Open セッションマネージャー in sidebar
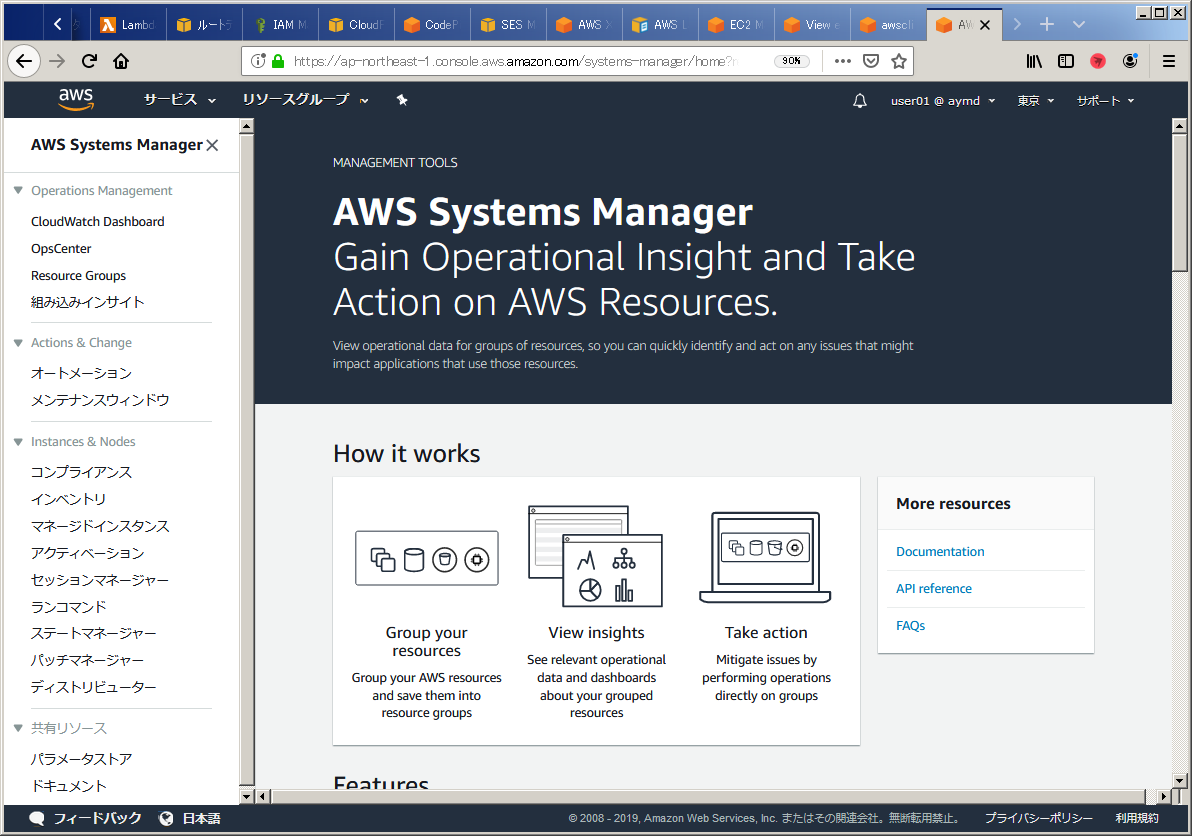 click(x=100, y=580)
